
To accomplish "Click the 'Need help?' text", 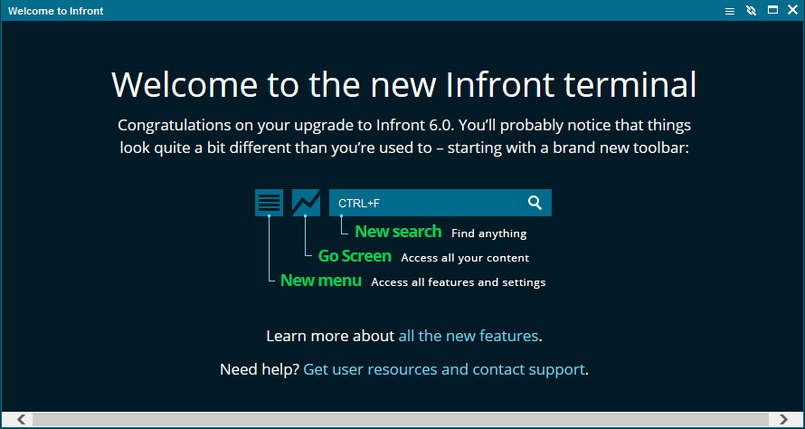I will [x=259, y=369].
